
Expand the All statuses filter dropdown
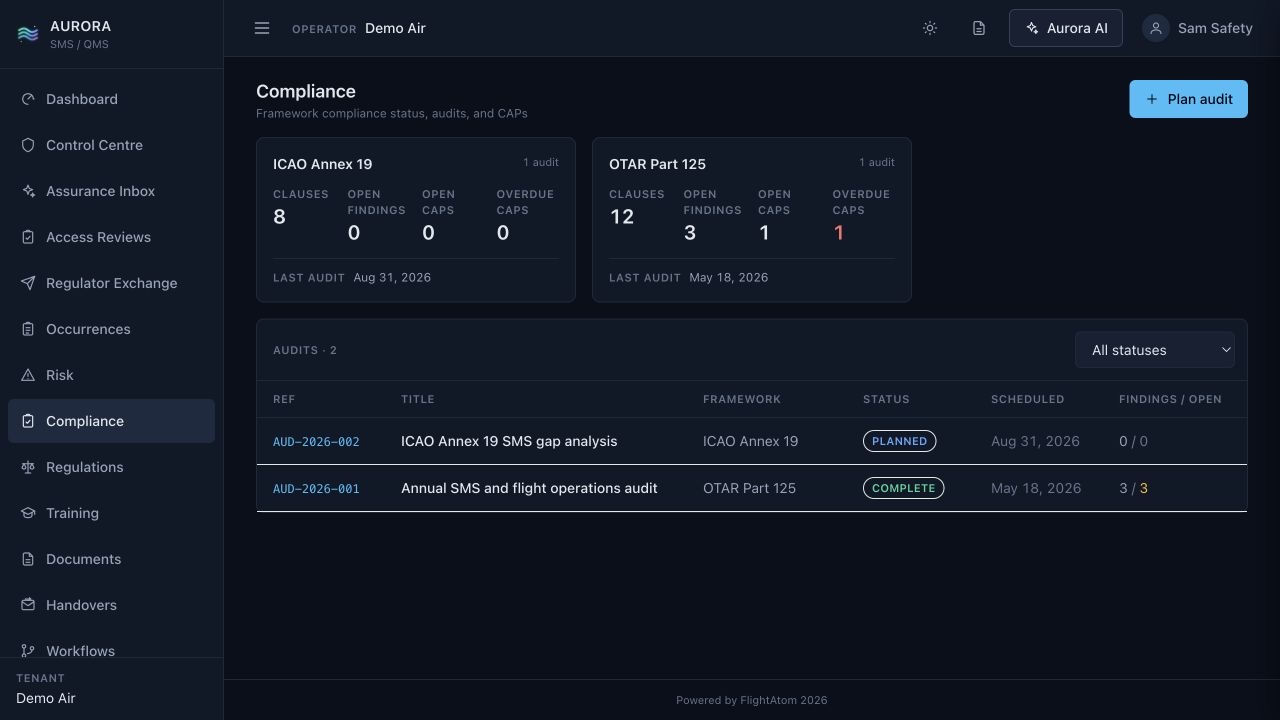pos(1155,350)
